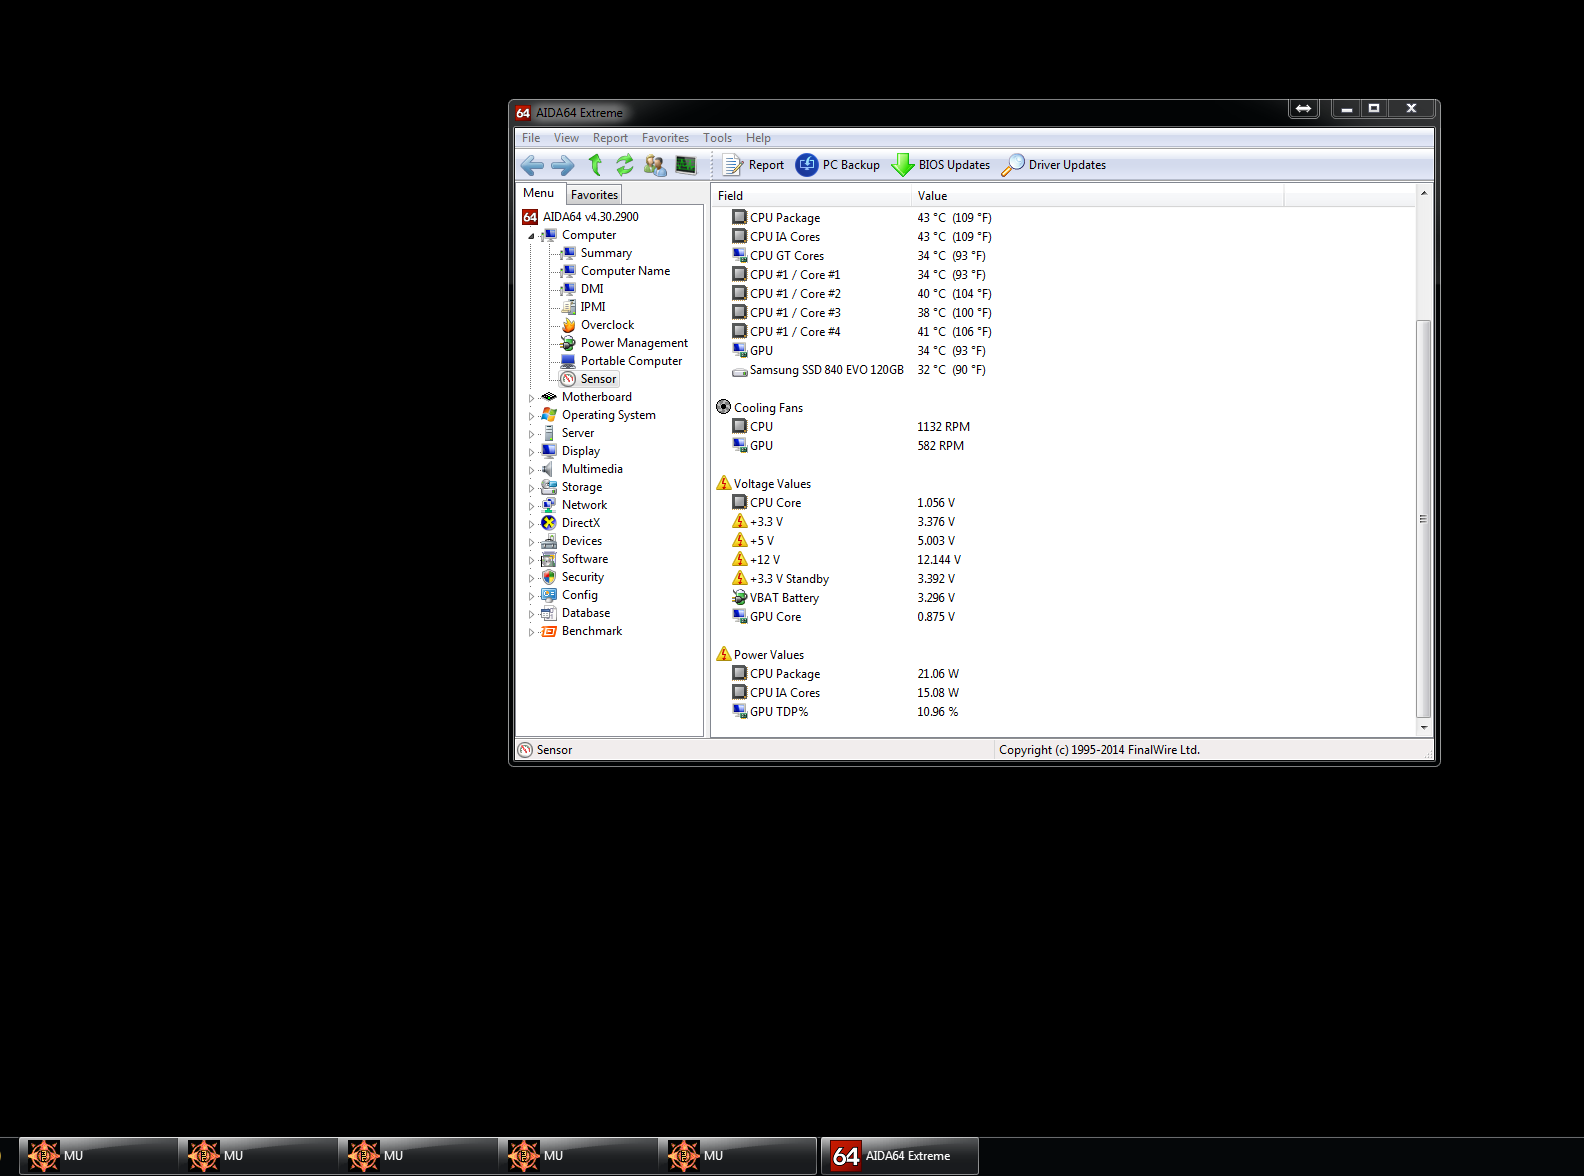Select Summary in the tree
The image size is (1584, 1176).
pos(606,253)
